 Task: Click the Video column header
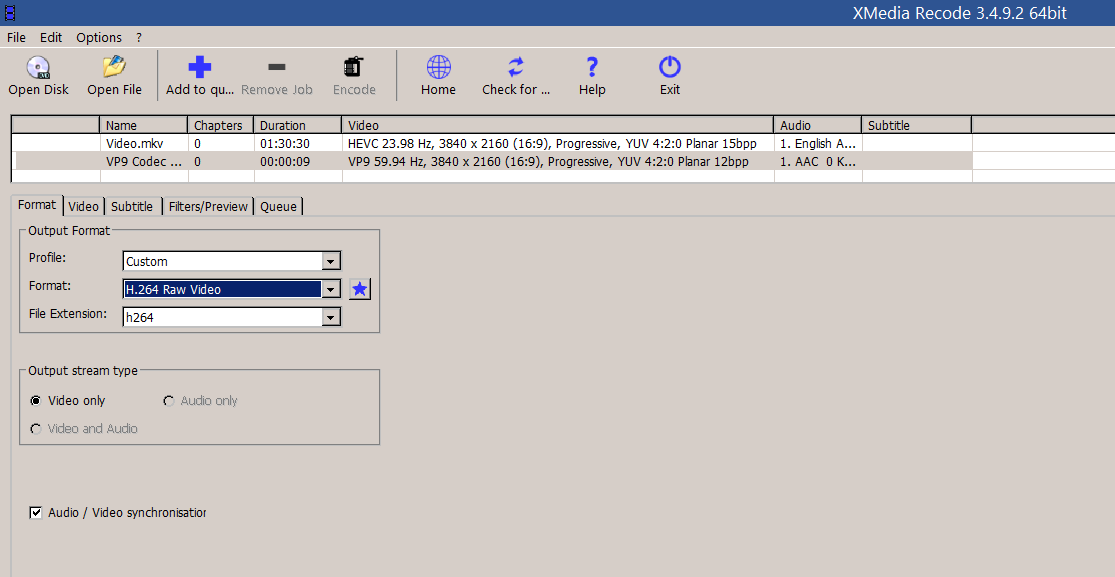558,125
